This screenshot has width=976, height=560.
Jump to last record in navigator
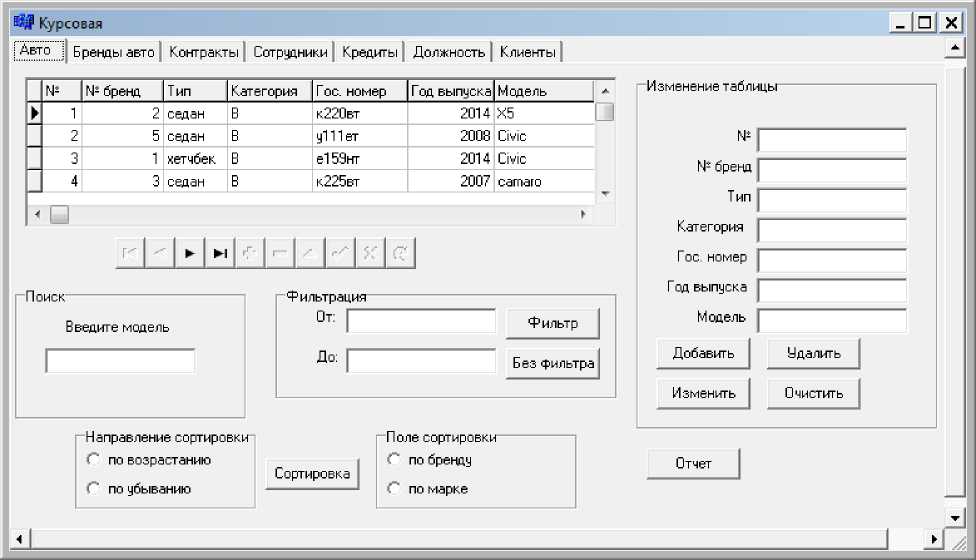click(220, 253)
